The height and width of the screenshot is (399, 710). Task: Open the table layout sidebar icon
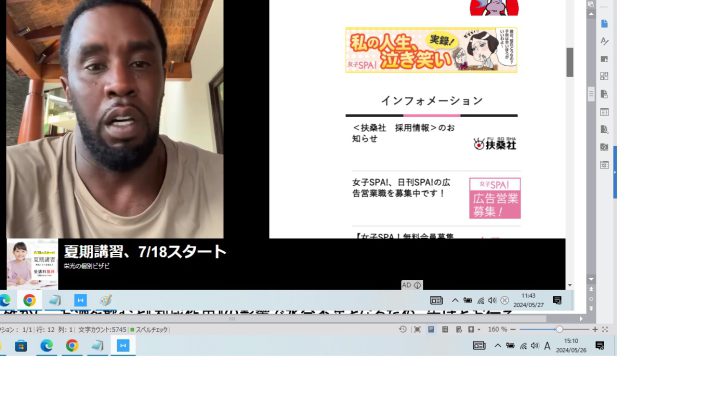coord(604,112)
